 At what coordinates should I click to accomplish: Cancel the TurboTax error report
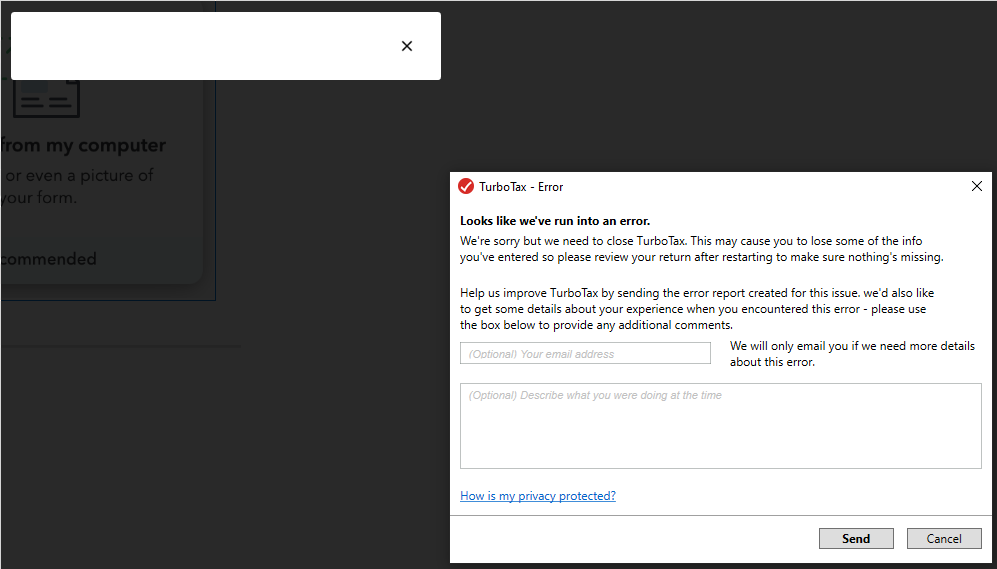point(944,538)
